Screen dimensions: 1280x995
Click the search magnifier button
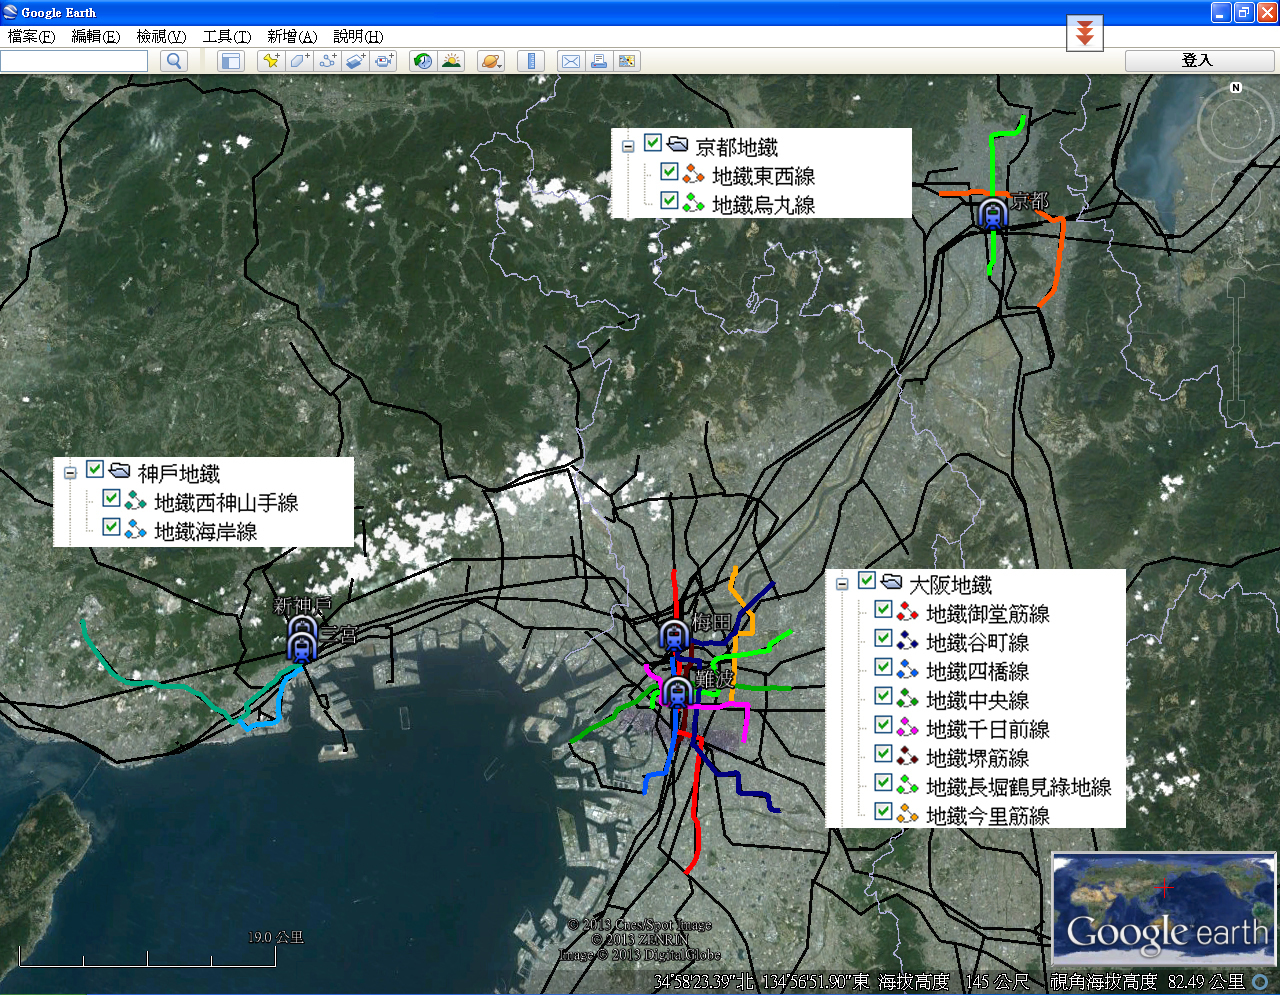(x=174, y=61)
